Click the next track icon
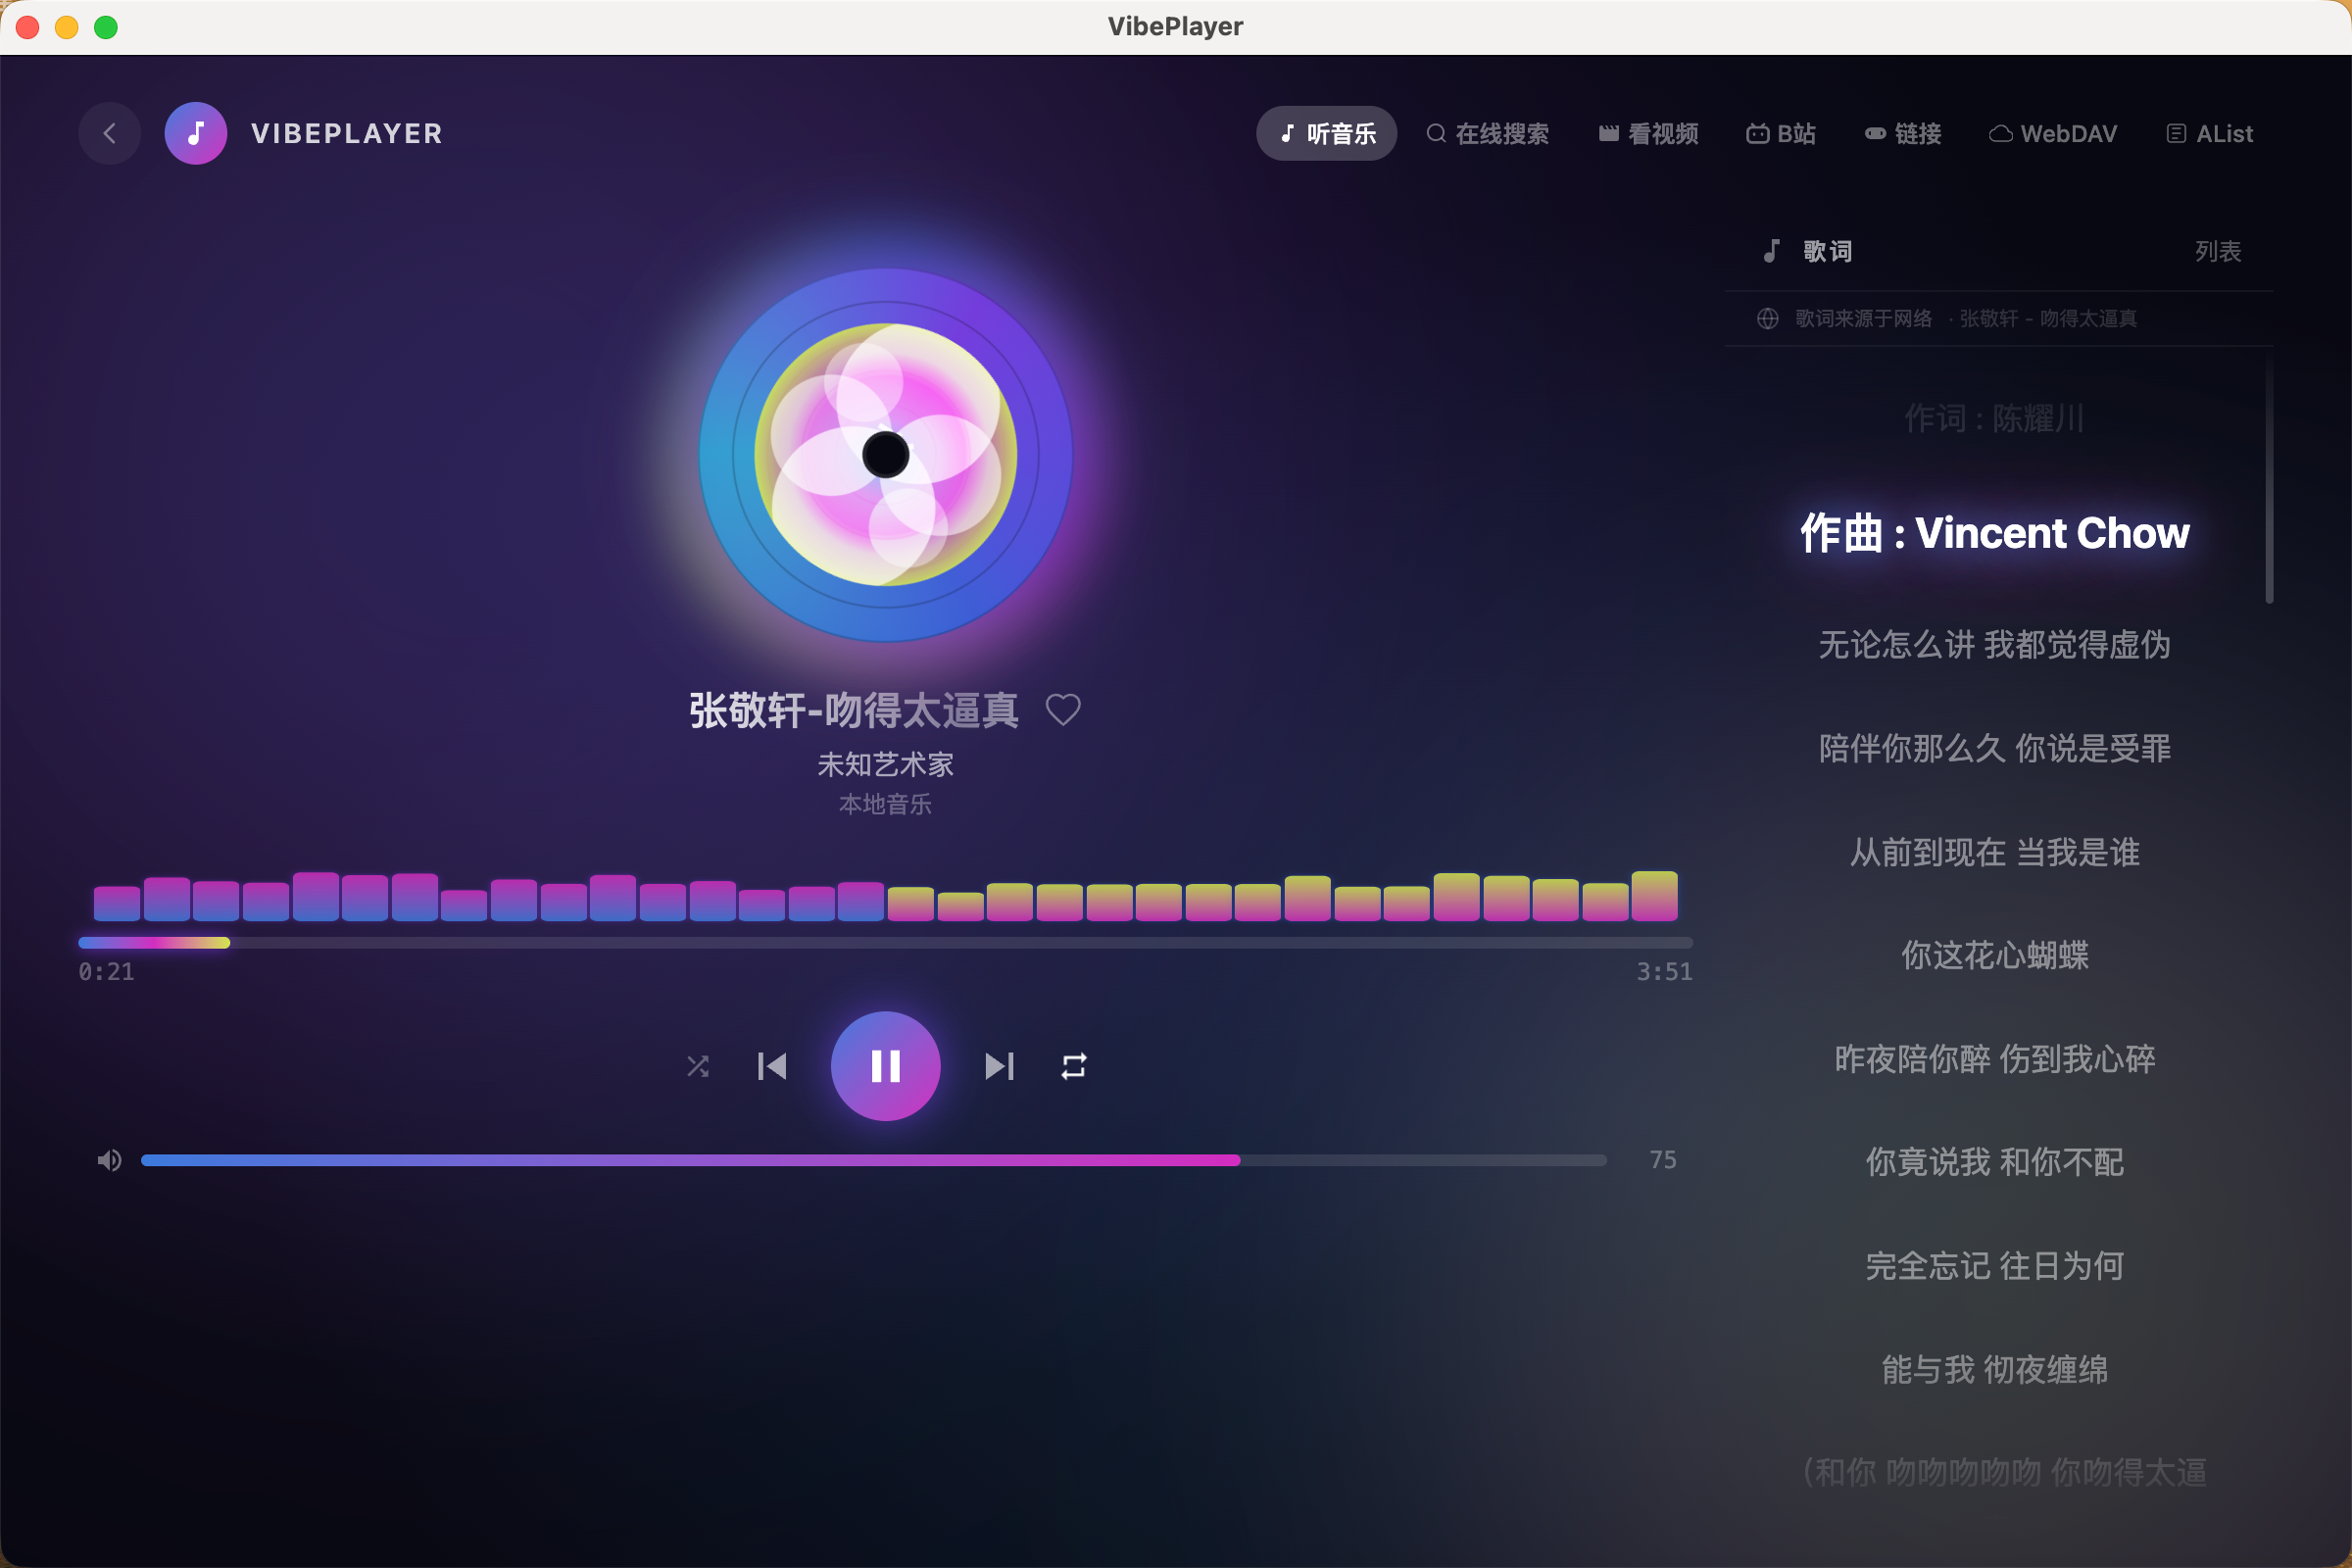The width and height of the screenshot is (2352, 1568). (1000, 1066)
